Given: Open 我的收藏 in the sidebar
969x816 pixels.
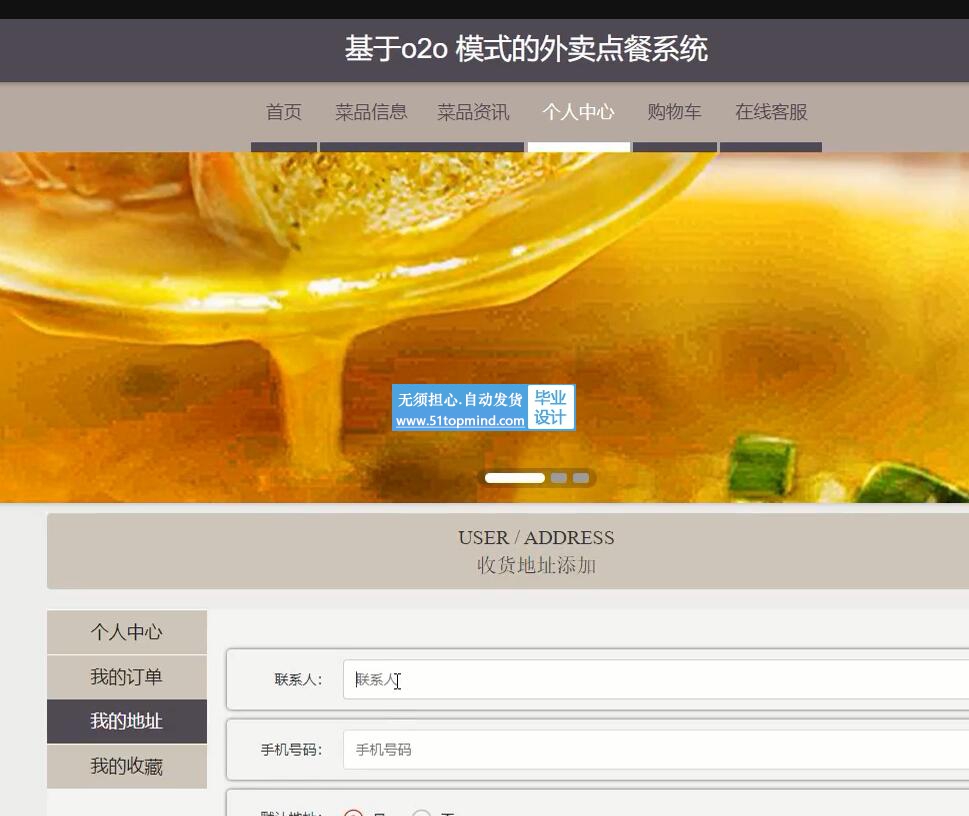Looking at the screenshot, I should pos(127,767).
